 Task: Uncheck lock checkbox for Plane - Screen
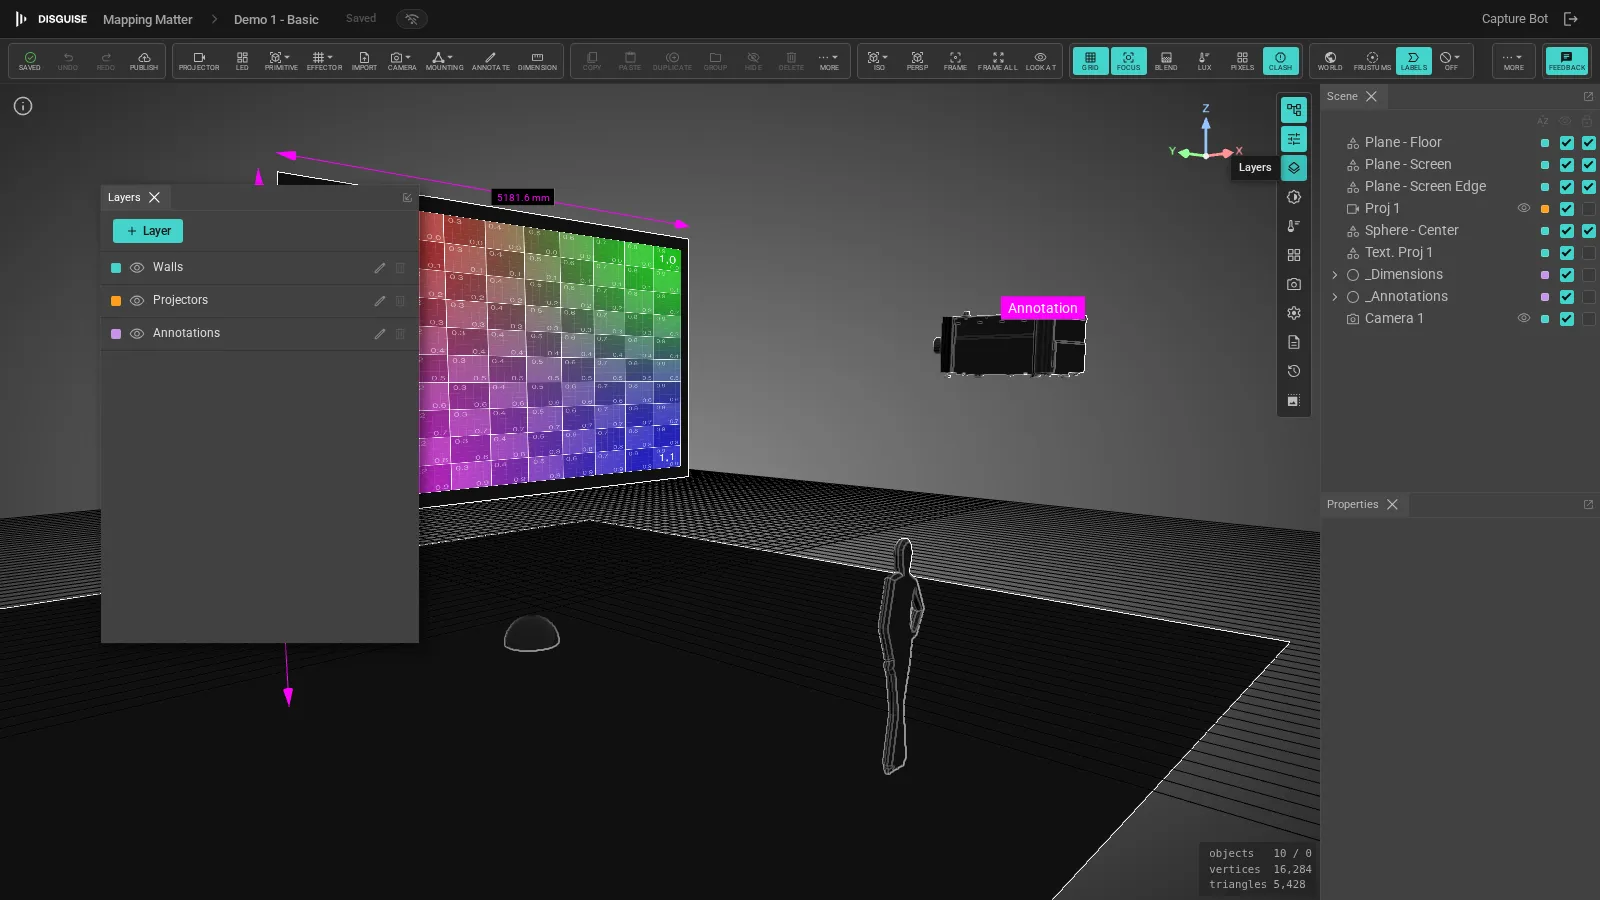[1589, 165]
